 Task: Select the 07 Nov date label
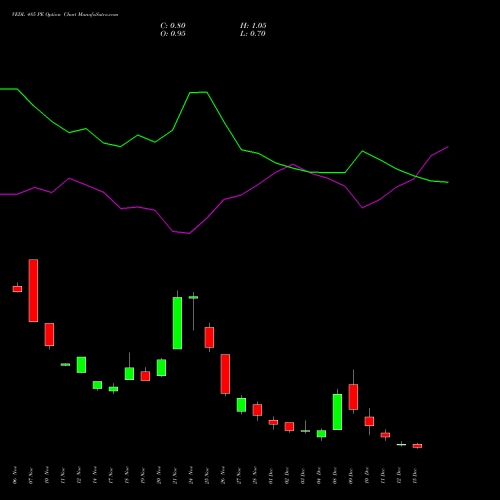[31, 475]
